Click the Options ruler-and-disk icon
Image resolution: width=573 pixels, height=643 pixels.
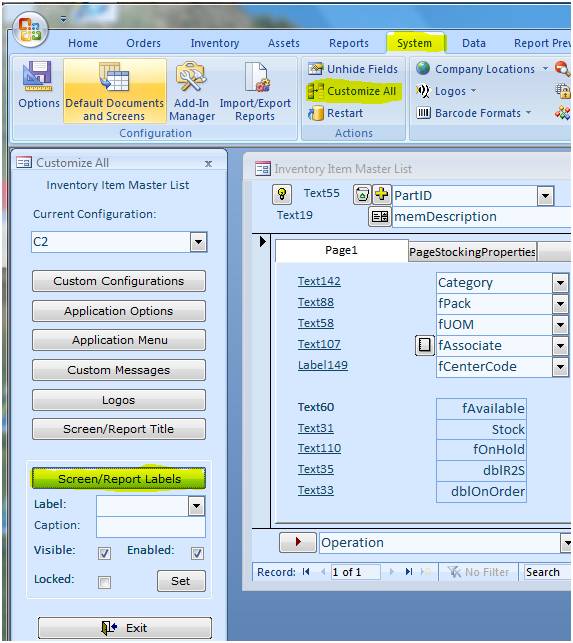click(38, 77)
